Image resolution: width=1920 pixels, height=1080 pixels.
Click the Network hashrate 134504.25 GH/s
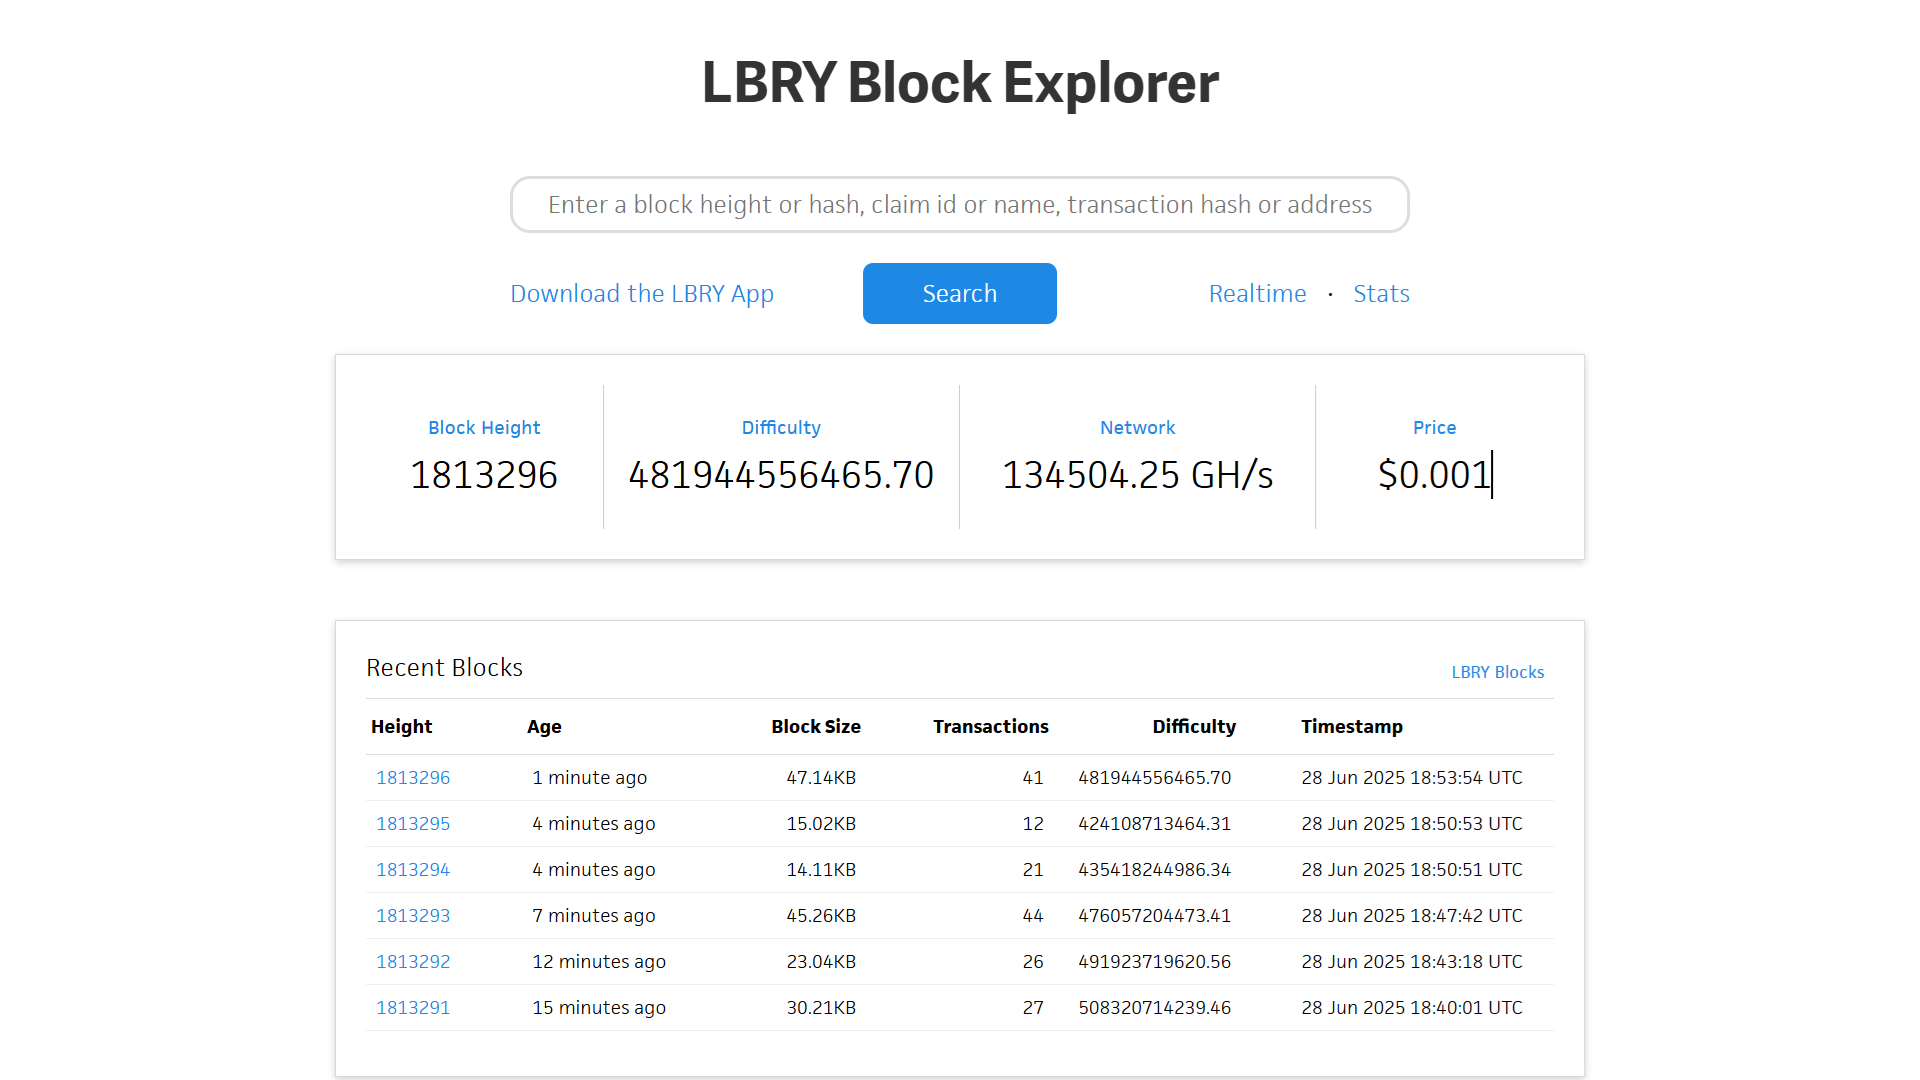pyautogui.click(x=1137, y=475)
